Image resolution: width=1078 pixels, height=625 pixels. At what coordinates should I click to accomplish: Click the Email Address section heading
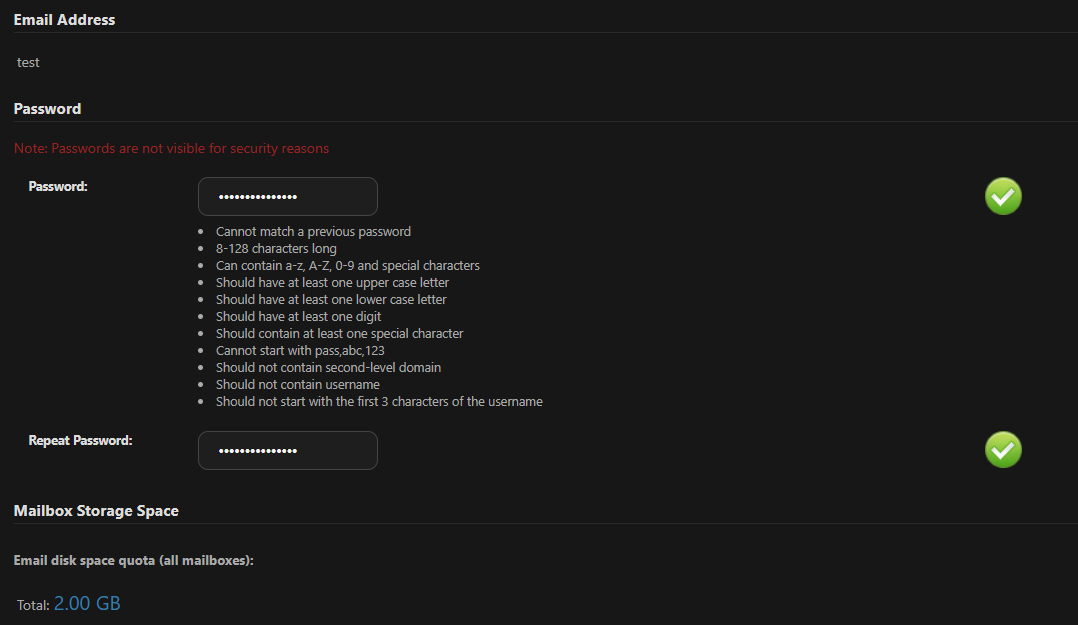coord(64,19)
